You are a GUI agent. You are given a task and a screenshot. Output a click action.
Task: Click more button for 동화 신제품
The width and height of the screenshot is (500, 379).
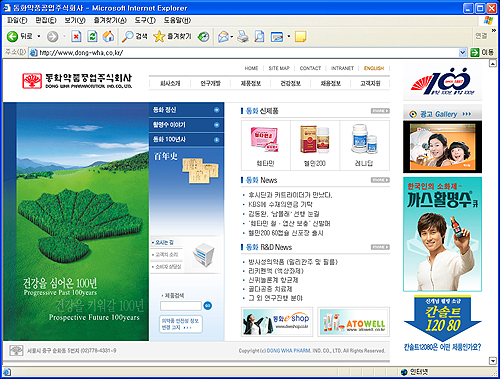[x=380, y=111]
